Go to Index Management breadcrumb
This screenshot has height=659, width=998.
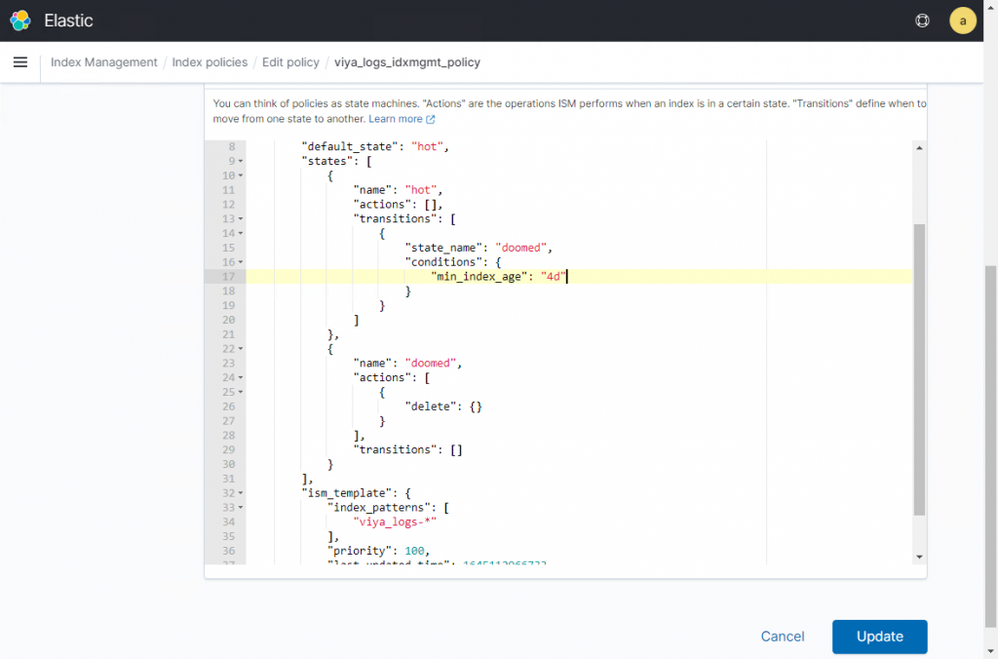pyautogui.click(x=104, y=62)
